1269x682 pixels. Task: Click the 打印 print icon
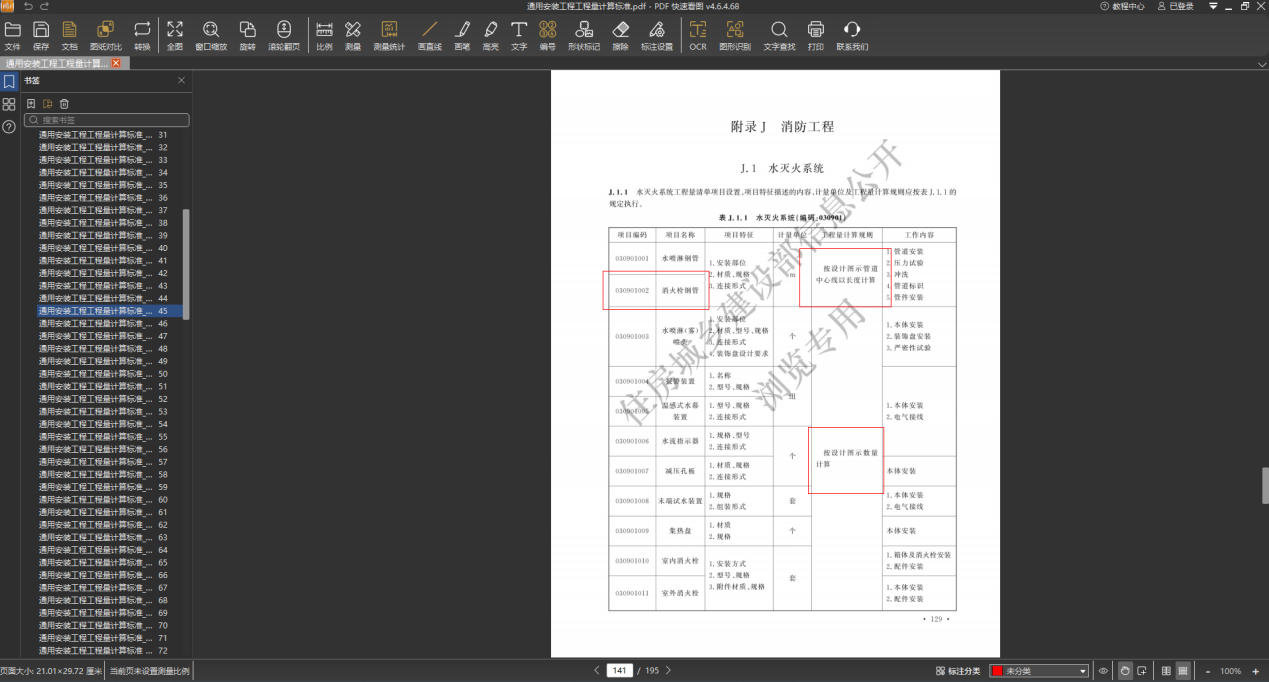pos(815,32)
